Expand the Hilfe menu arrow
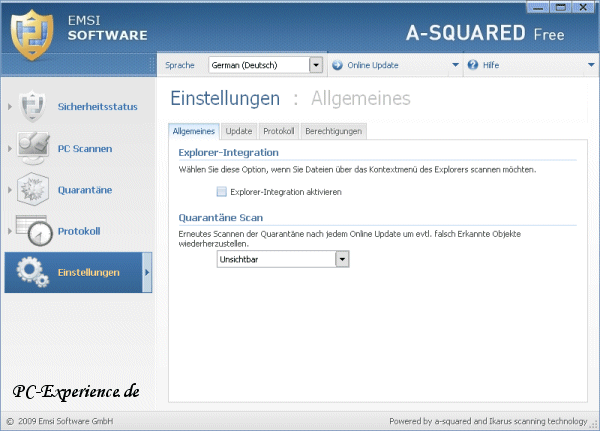 coord(590,65)
